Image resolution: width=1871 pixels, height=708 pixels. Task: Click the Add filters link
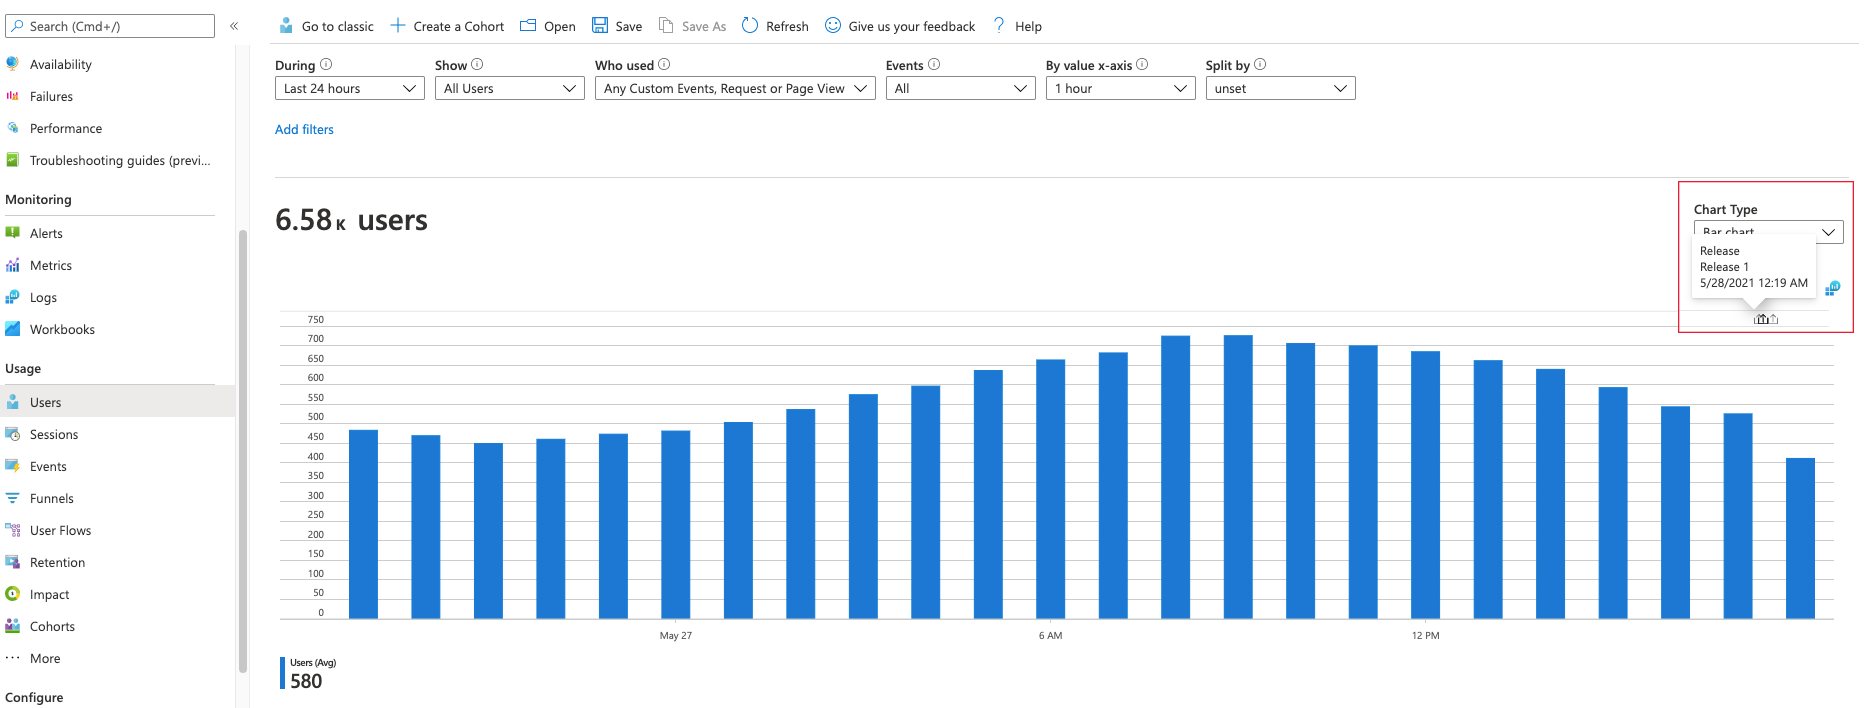[x=304, y=129]
